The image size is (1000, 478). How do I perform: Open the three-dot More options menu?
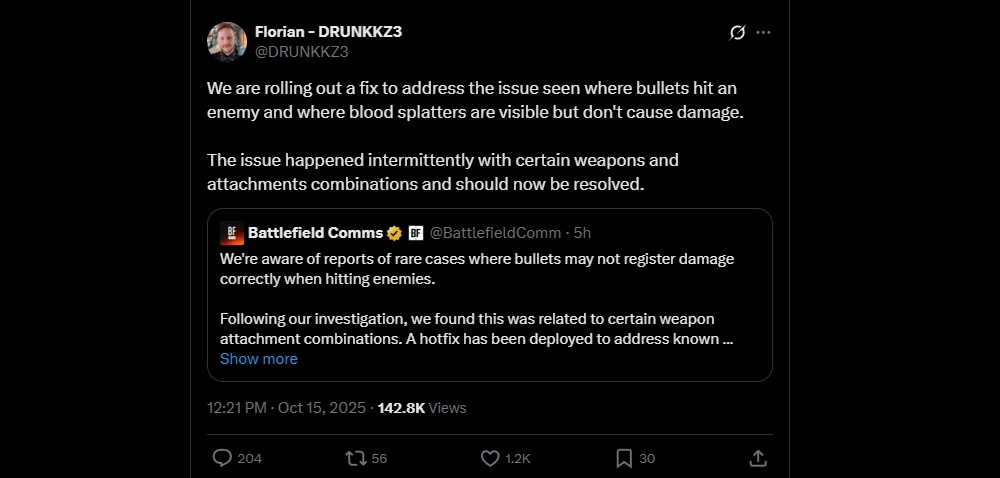point(764,33)
